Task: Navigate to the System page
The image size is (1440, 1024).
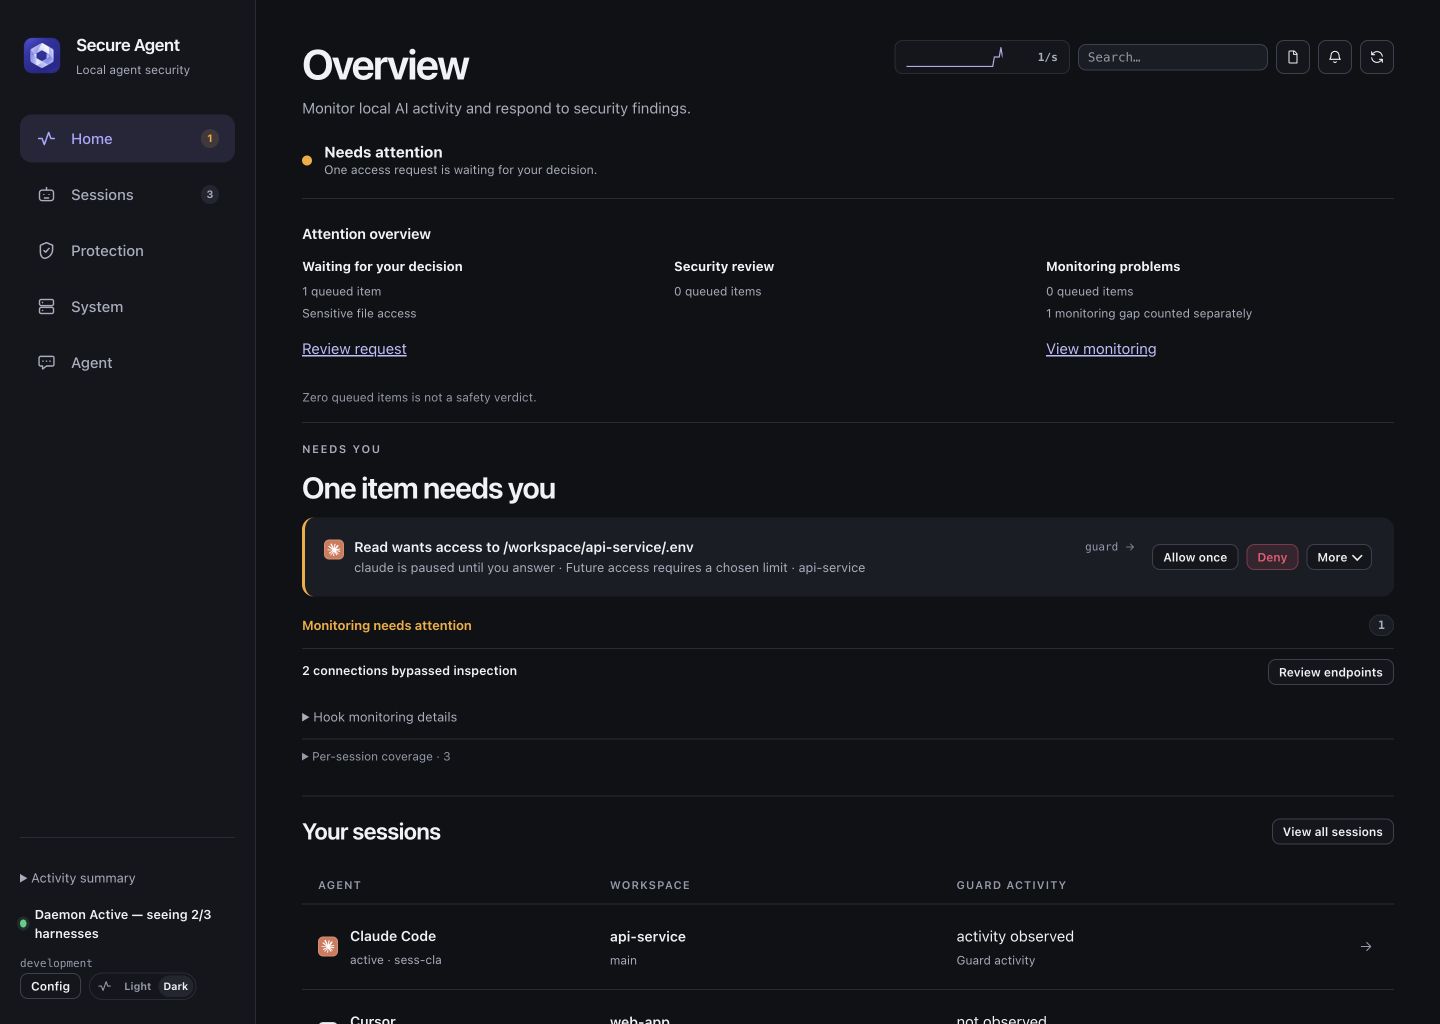Action: (127, 307)
